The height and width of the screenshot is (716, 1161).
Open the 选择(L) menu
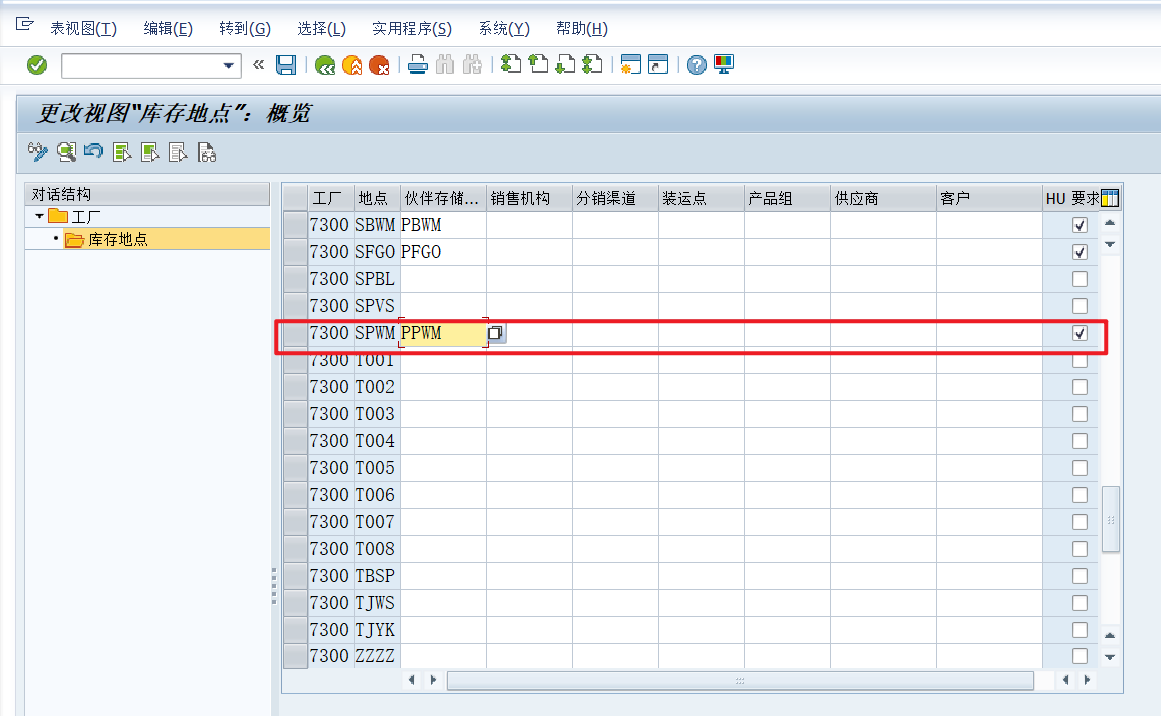click(321, 28)
